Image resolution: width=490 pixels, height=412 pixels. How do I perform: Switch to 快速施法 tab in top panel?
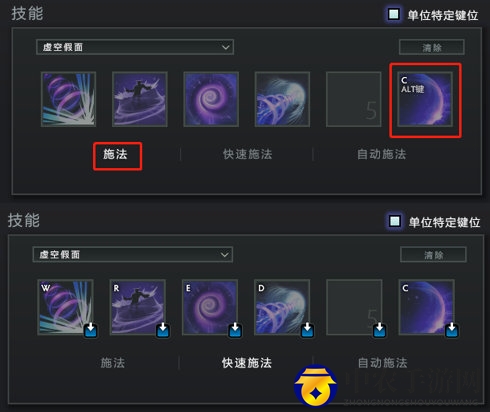click(x=247, y=154)
